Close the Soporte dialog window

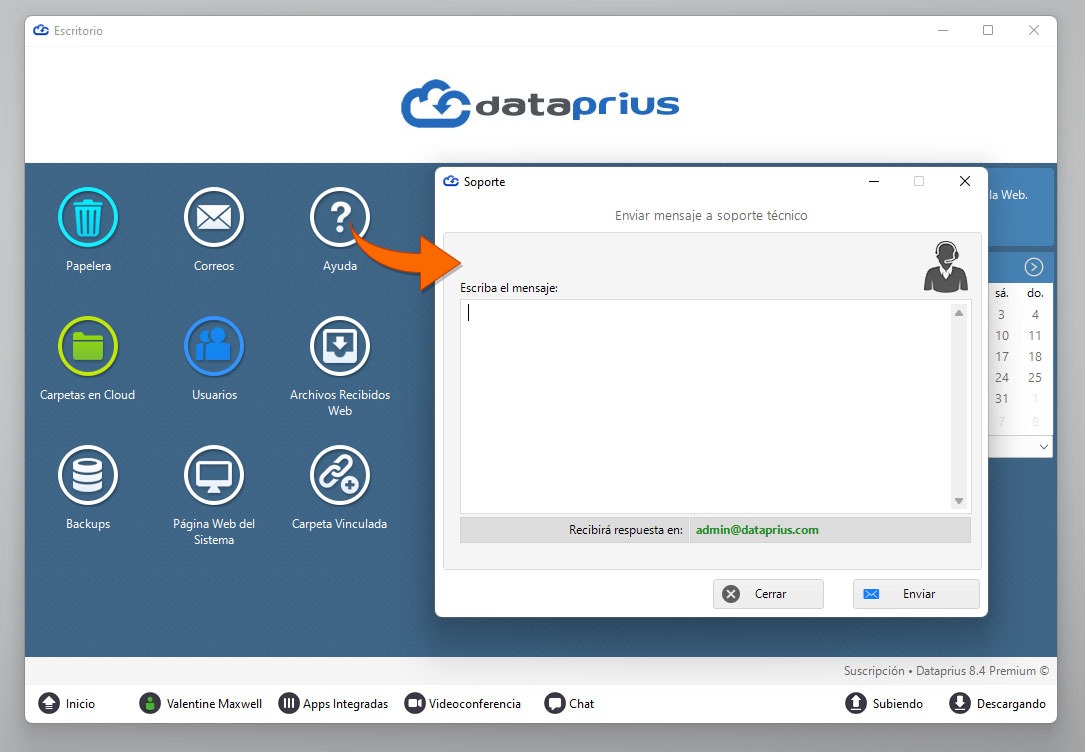click(x=965, y=181)
